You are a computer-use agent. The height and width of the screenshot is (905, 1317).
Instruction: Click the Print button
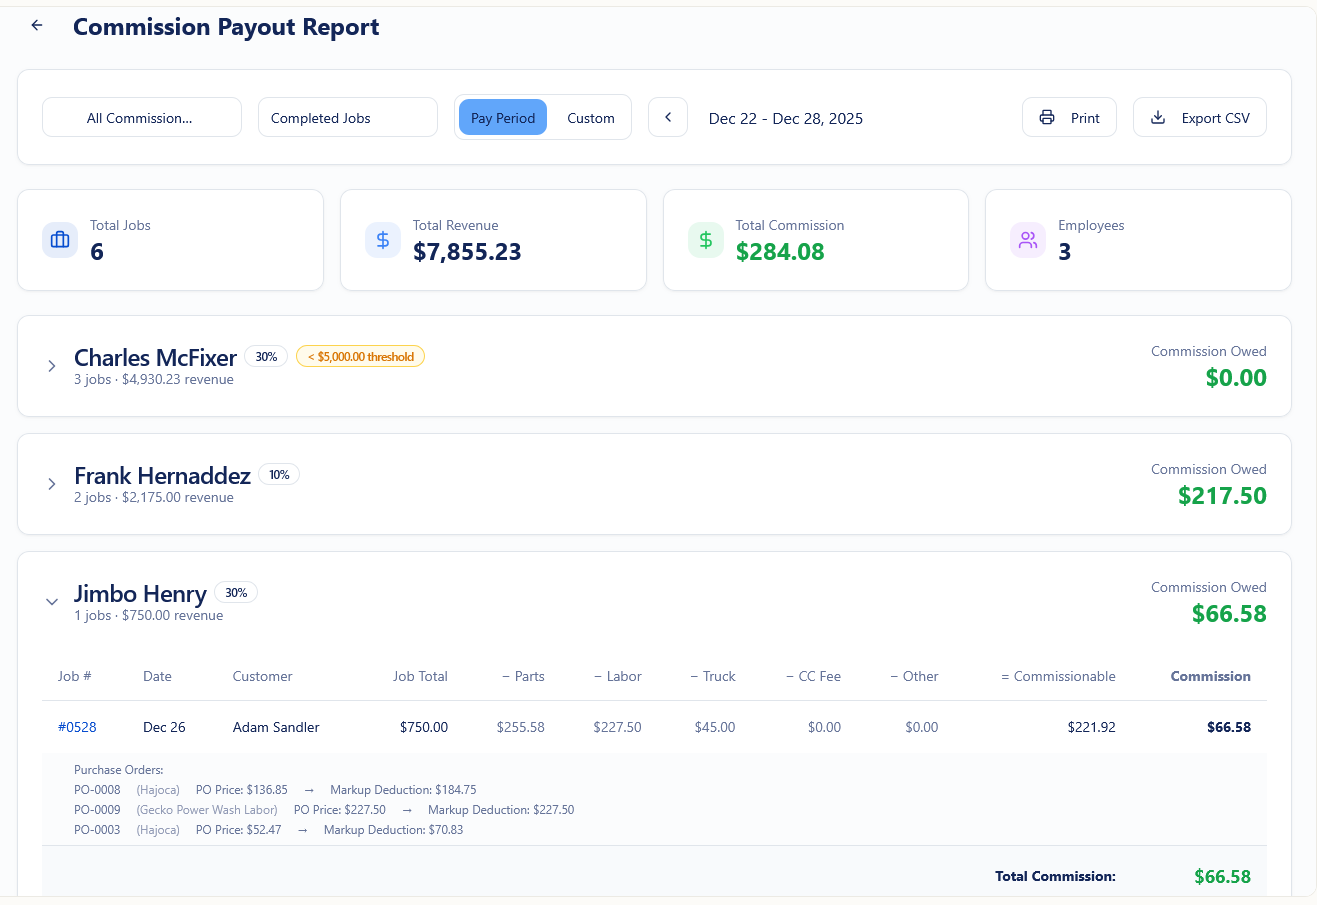1069,117
